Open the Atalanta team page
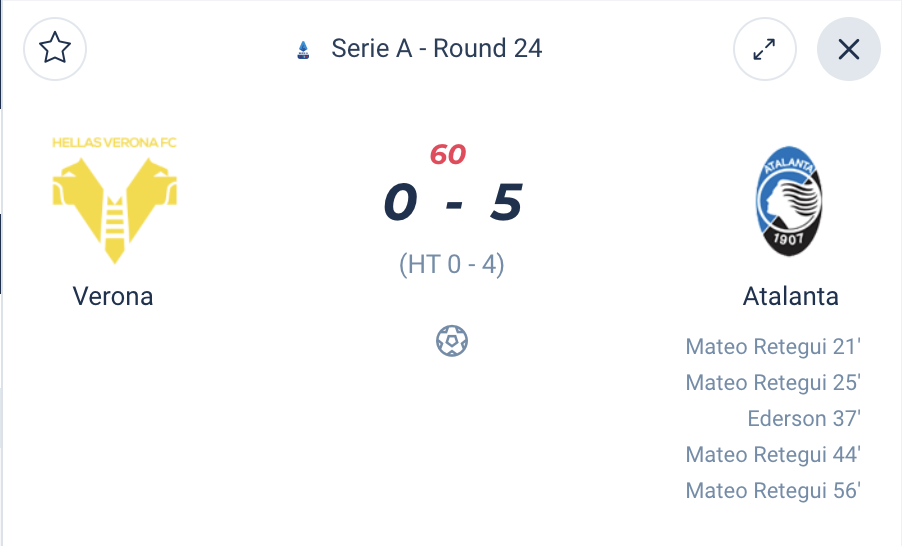This screenshot has height=546, width=902. coord(790,296)
